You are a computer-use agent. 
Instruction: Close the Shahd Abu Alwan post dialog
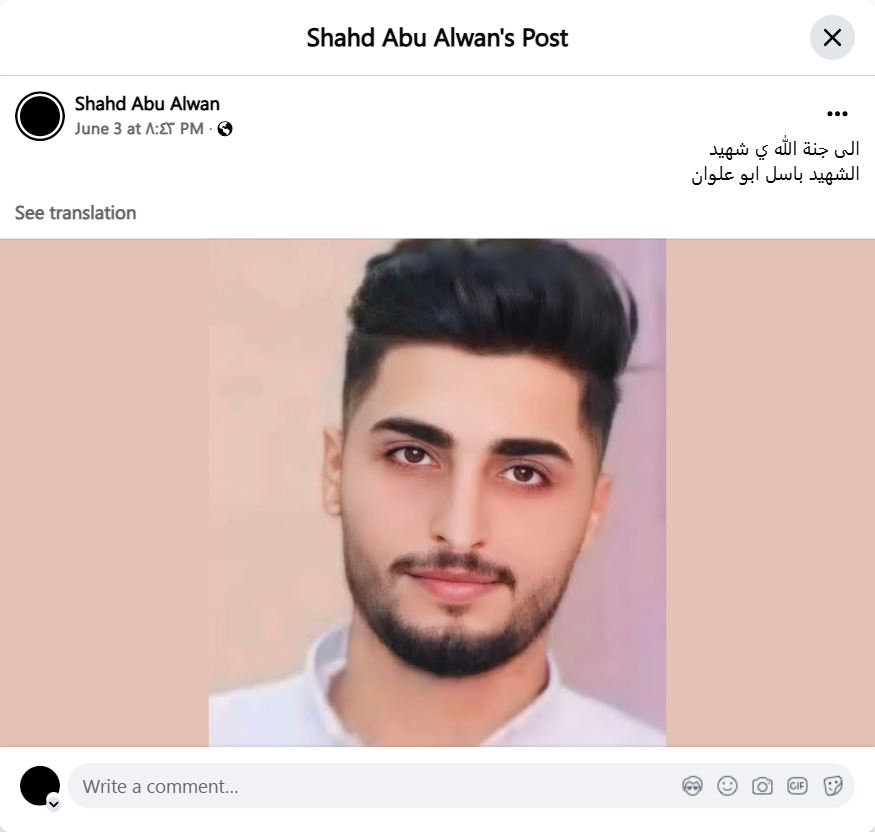point(832,37)
